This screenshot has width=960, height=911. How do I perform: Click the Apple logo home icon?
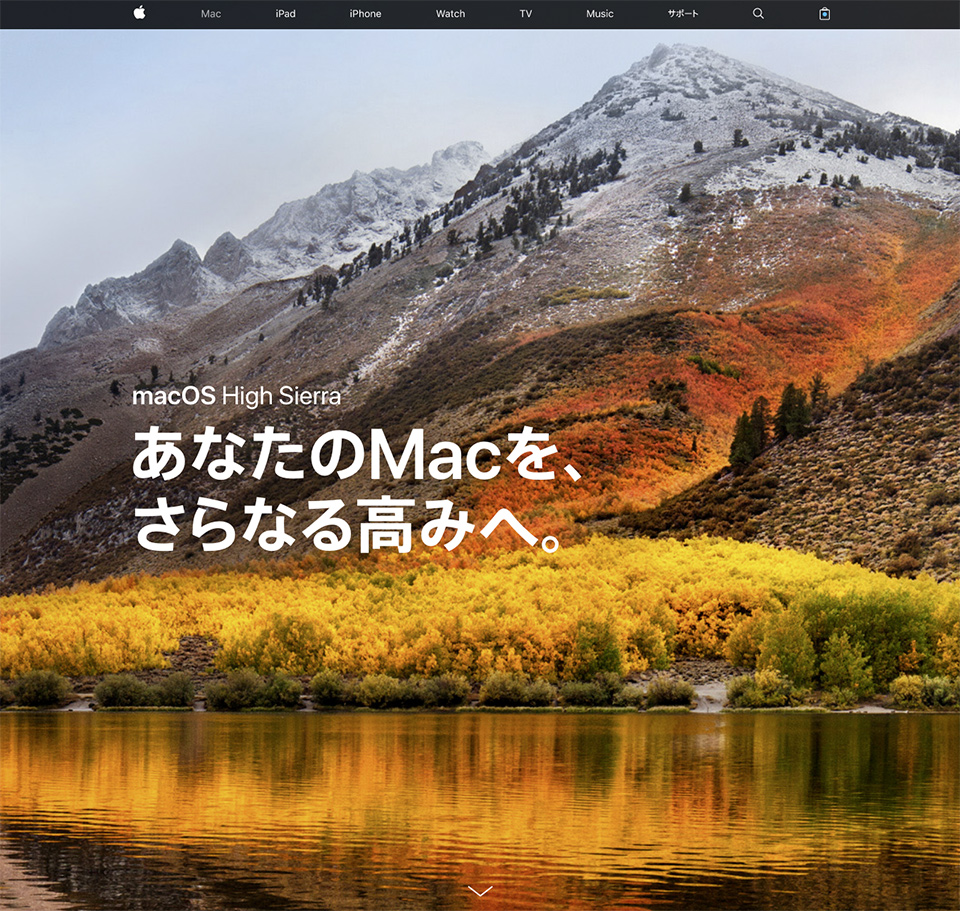(140, 13)
